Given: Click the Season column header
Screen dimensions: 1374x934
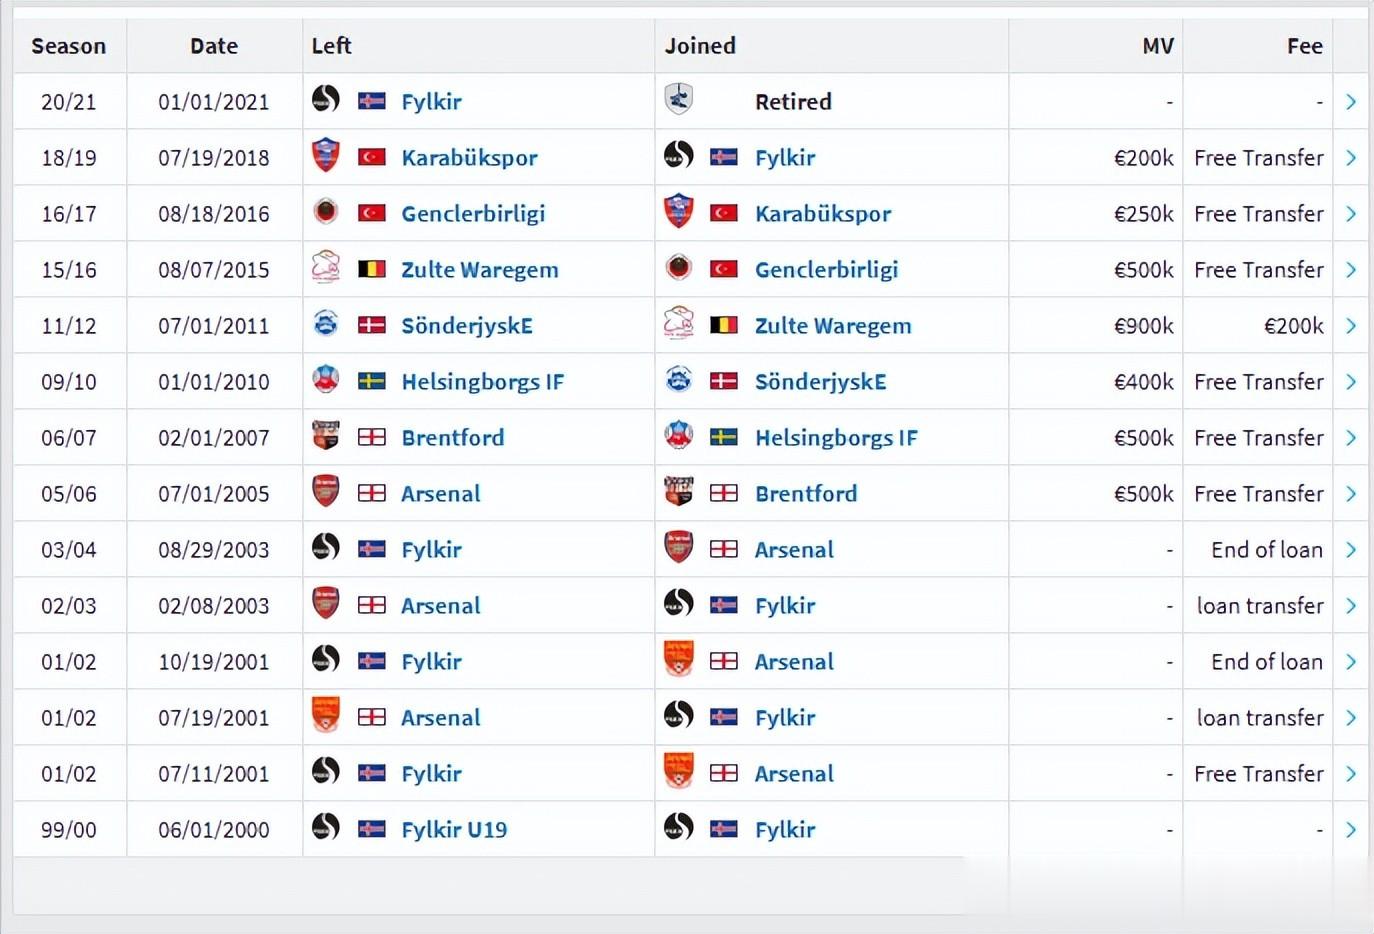Looking at the screenshot, I should pyautogui.click(x=68, y=46).
